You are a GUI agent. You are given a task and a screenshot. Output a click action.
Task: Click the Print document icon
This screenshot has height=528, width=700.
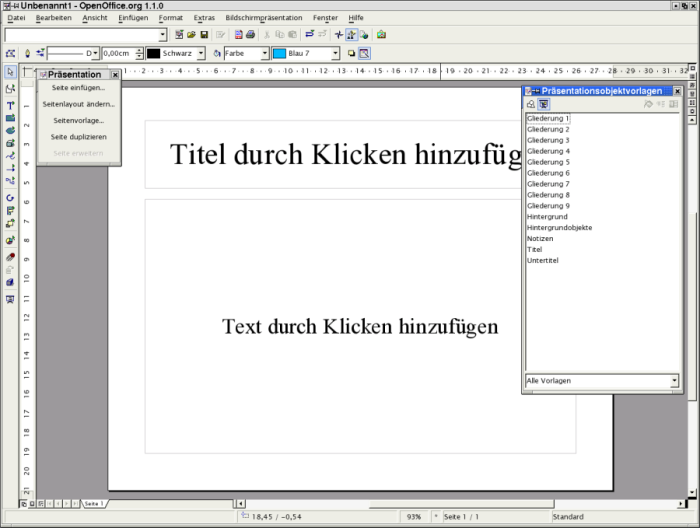click(x=251, y=35)
